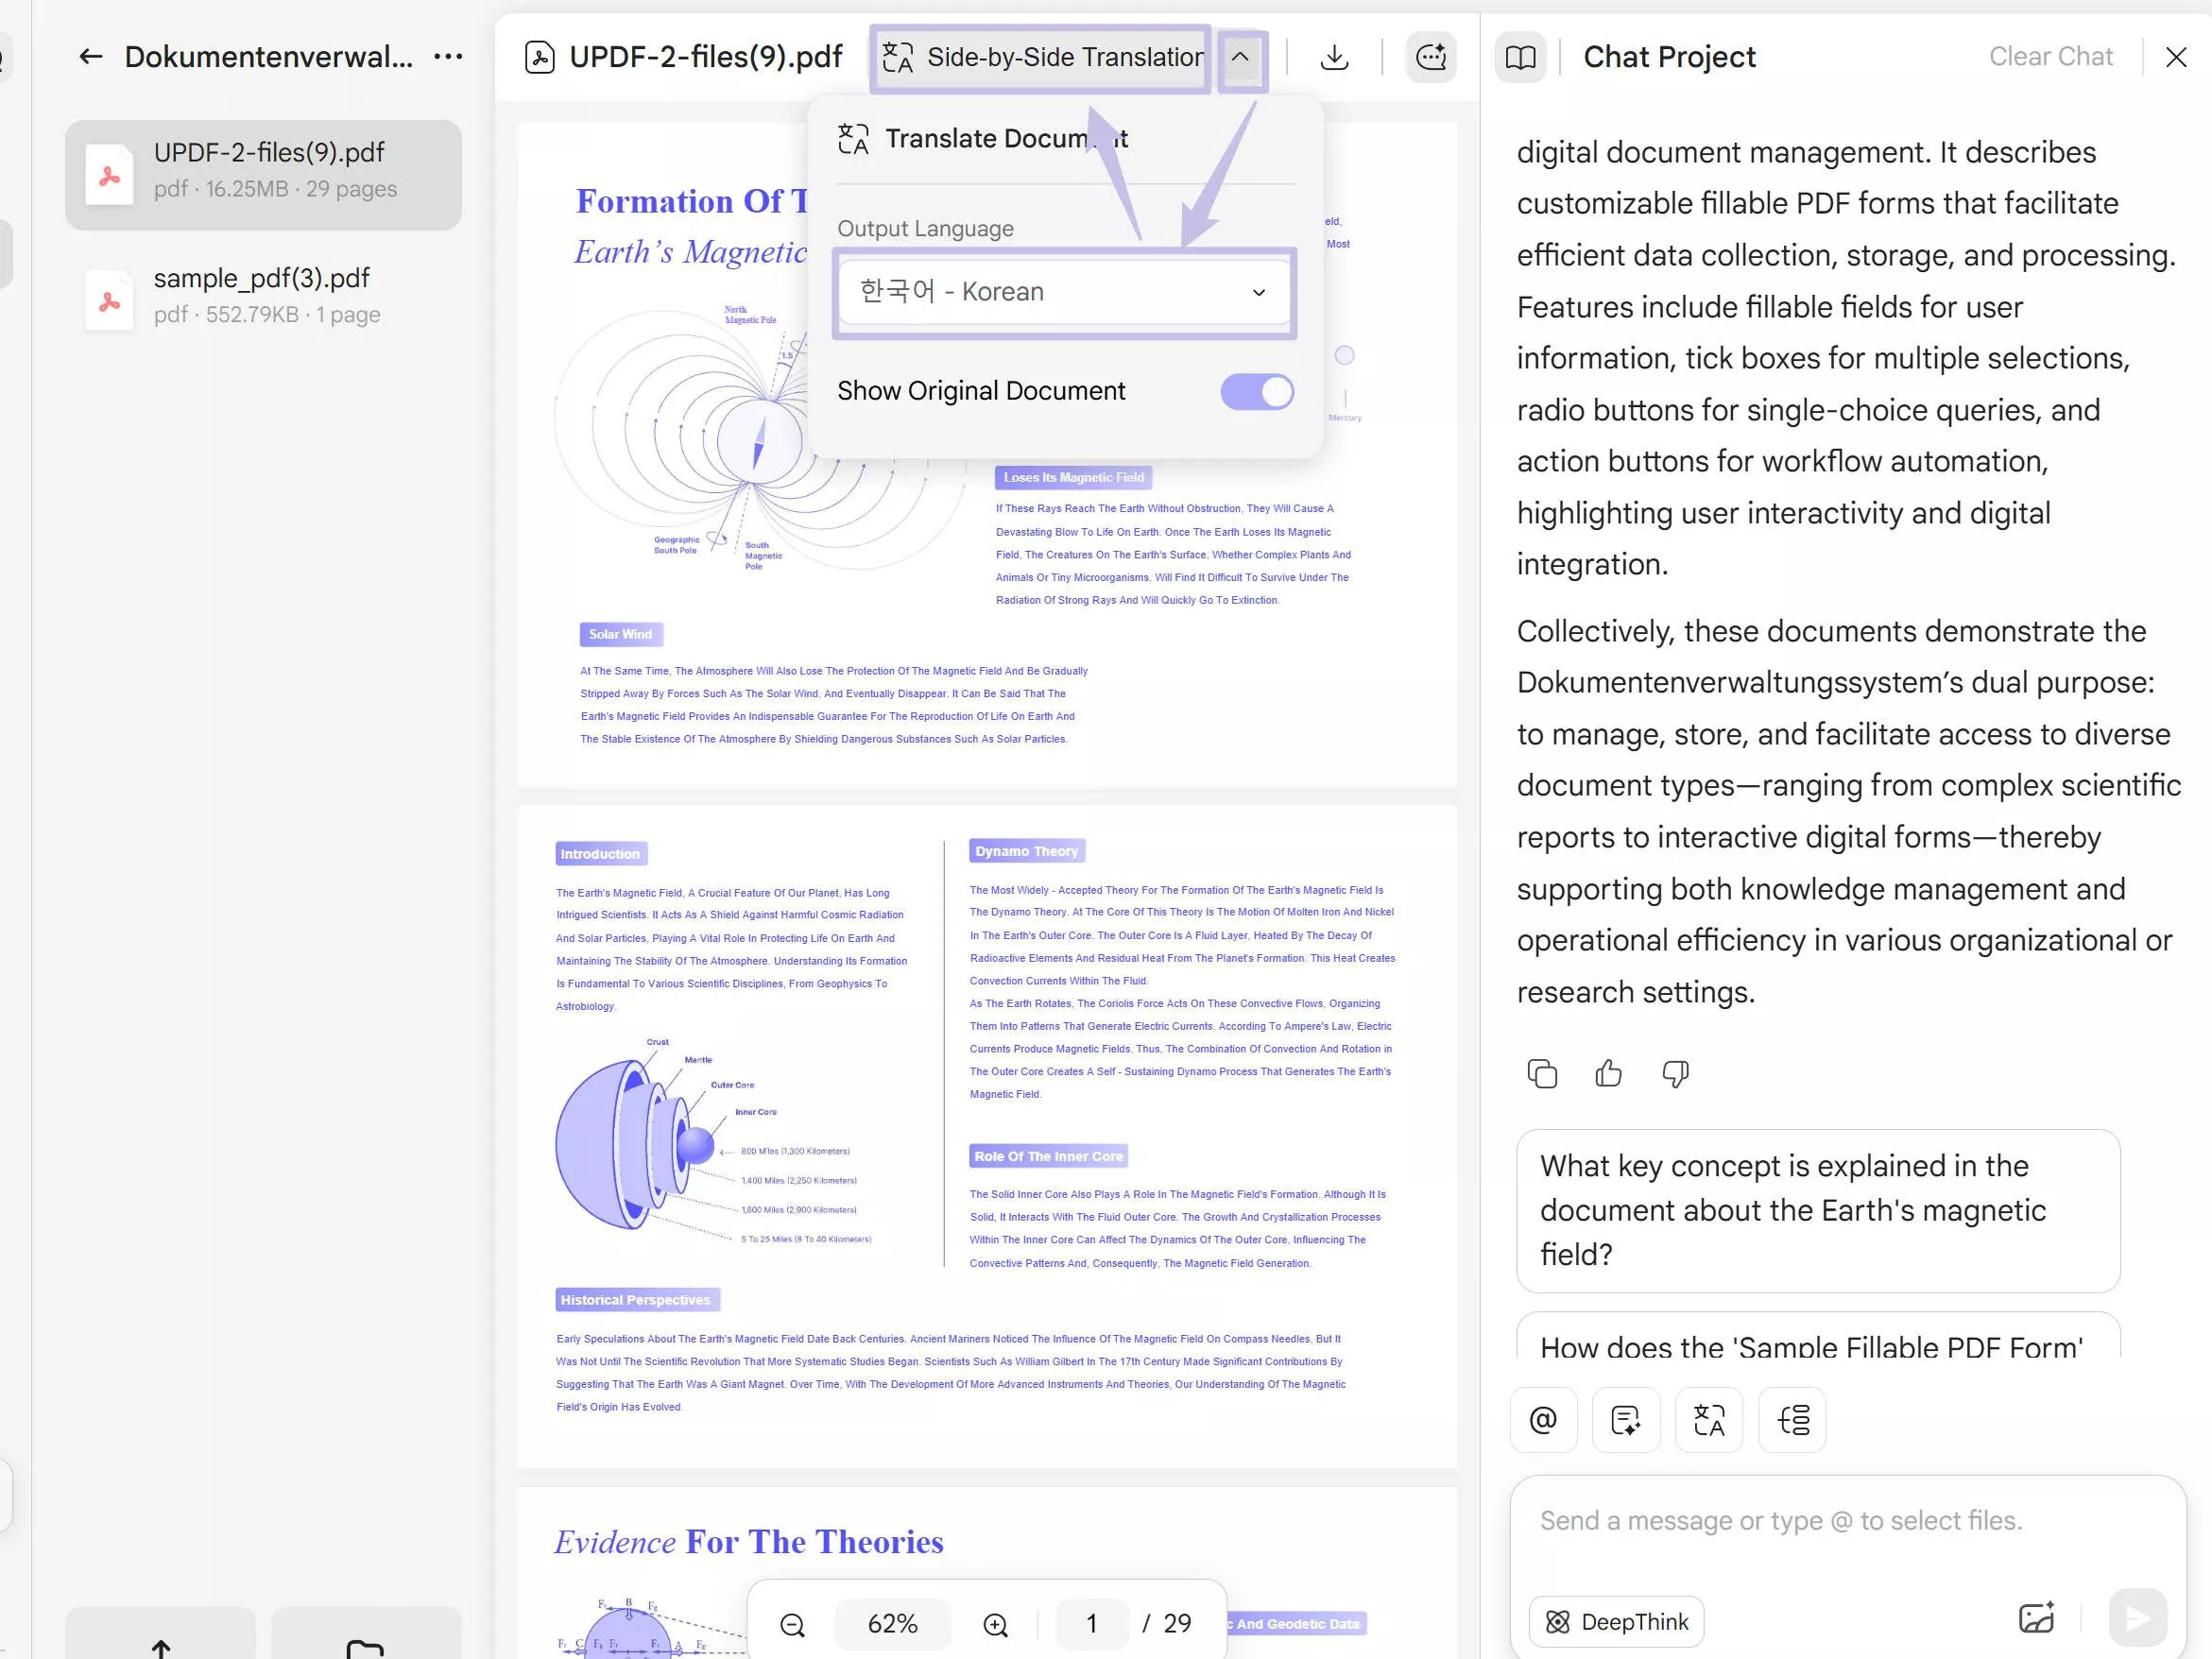Select the reading mode book icon
The width and height of the screenshot is (2212, 1659).
point(1520,57)
